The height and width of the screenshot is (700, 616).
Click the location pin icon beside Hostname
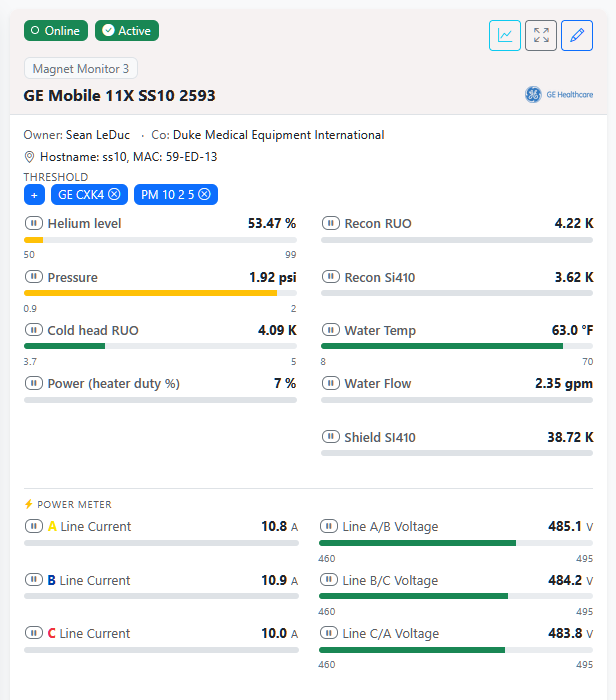point(29,157)
